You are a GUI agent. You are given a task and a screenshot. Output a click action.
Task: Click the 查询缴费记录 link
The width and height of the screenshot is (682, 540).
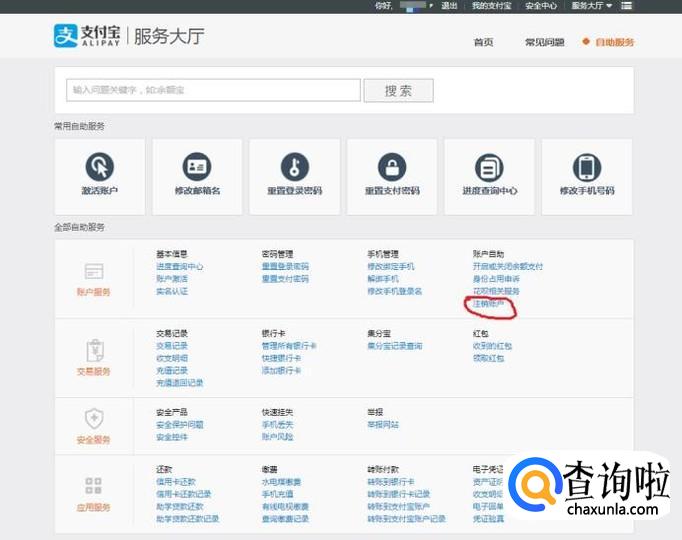[285, 519]
